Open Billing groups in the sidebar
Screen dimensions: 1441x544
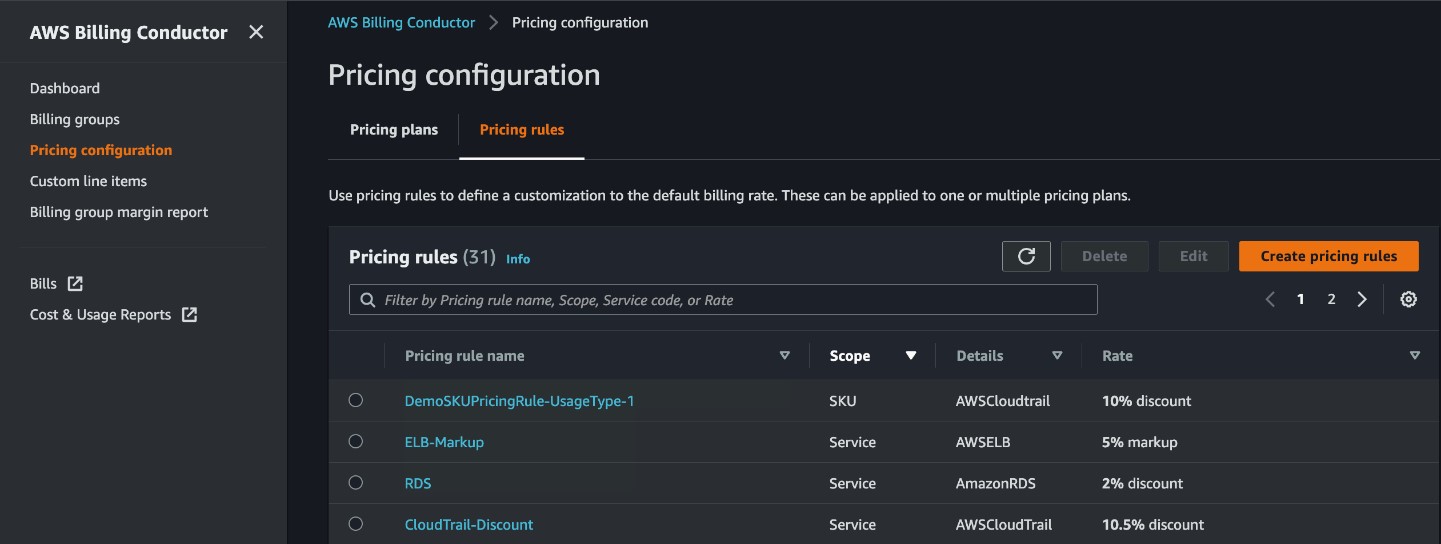(x=75, y=119)
